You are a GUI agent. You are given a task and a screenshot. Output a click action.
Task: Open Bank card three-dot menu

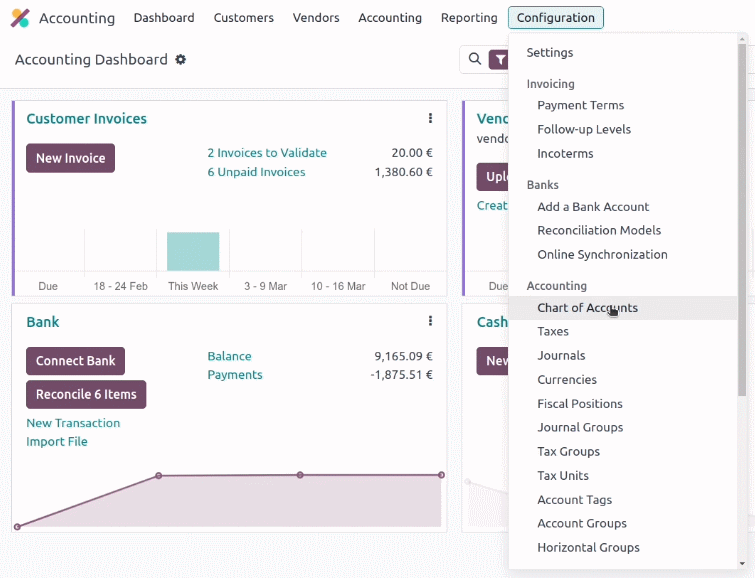(430, 321)
